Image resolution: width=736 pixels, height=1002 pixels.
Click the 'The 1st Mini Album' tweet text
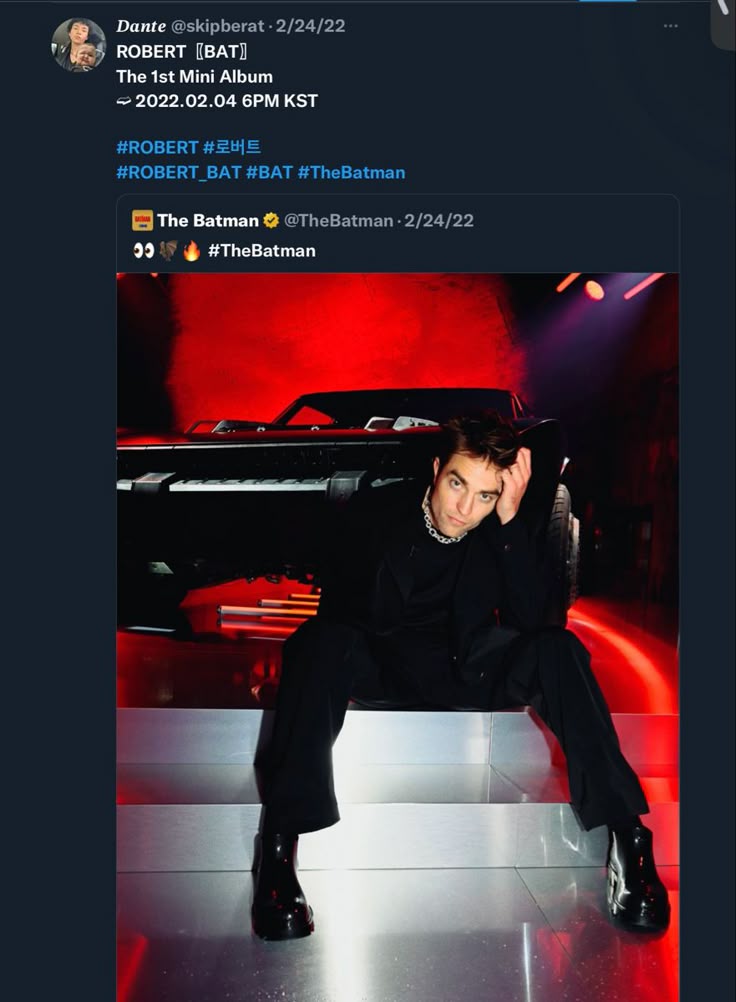click(x=194, y=76)
